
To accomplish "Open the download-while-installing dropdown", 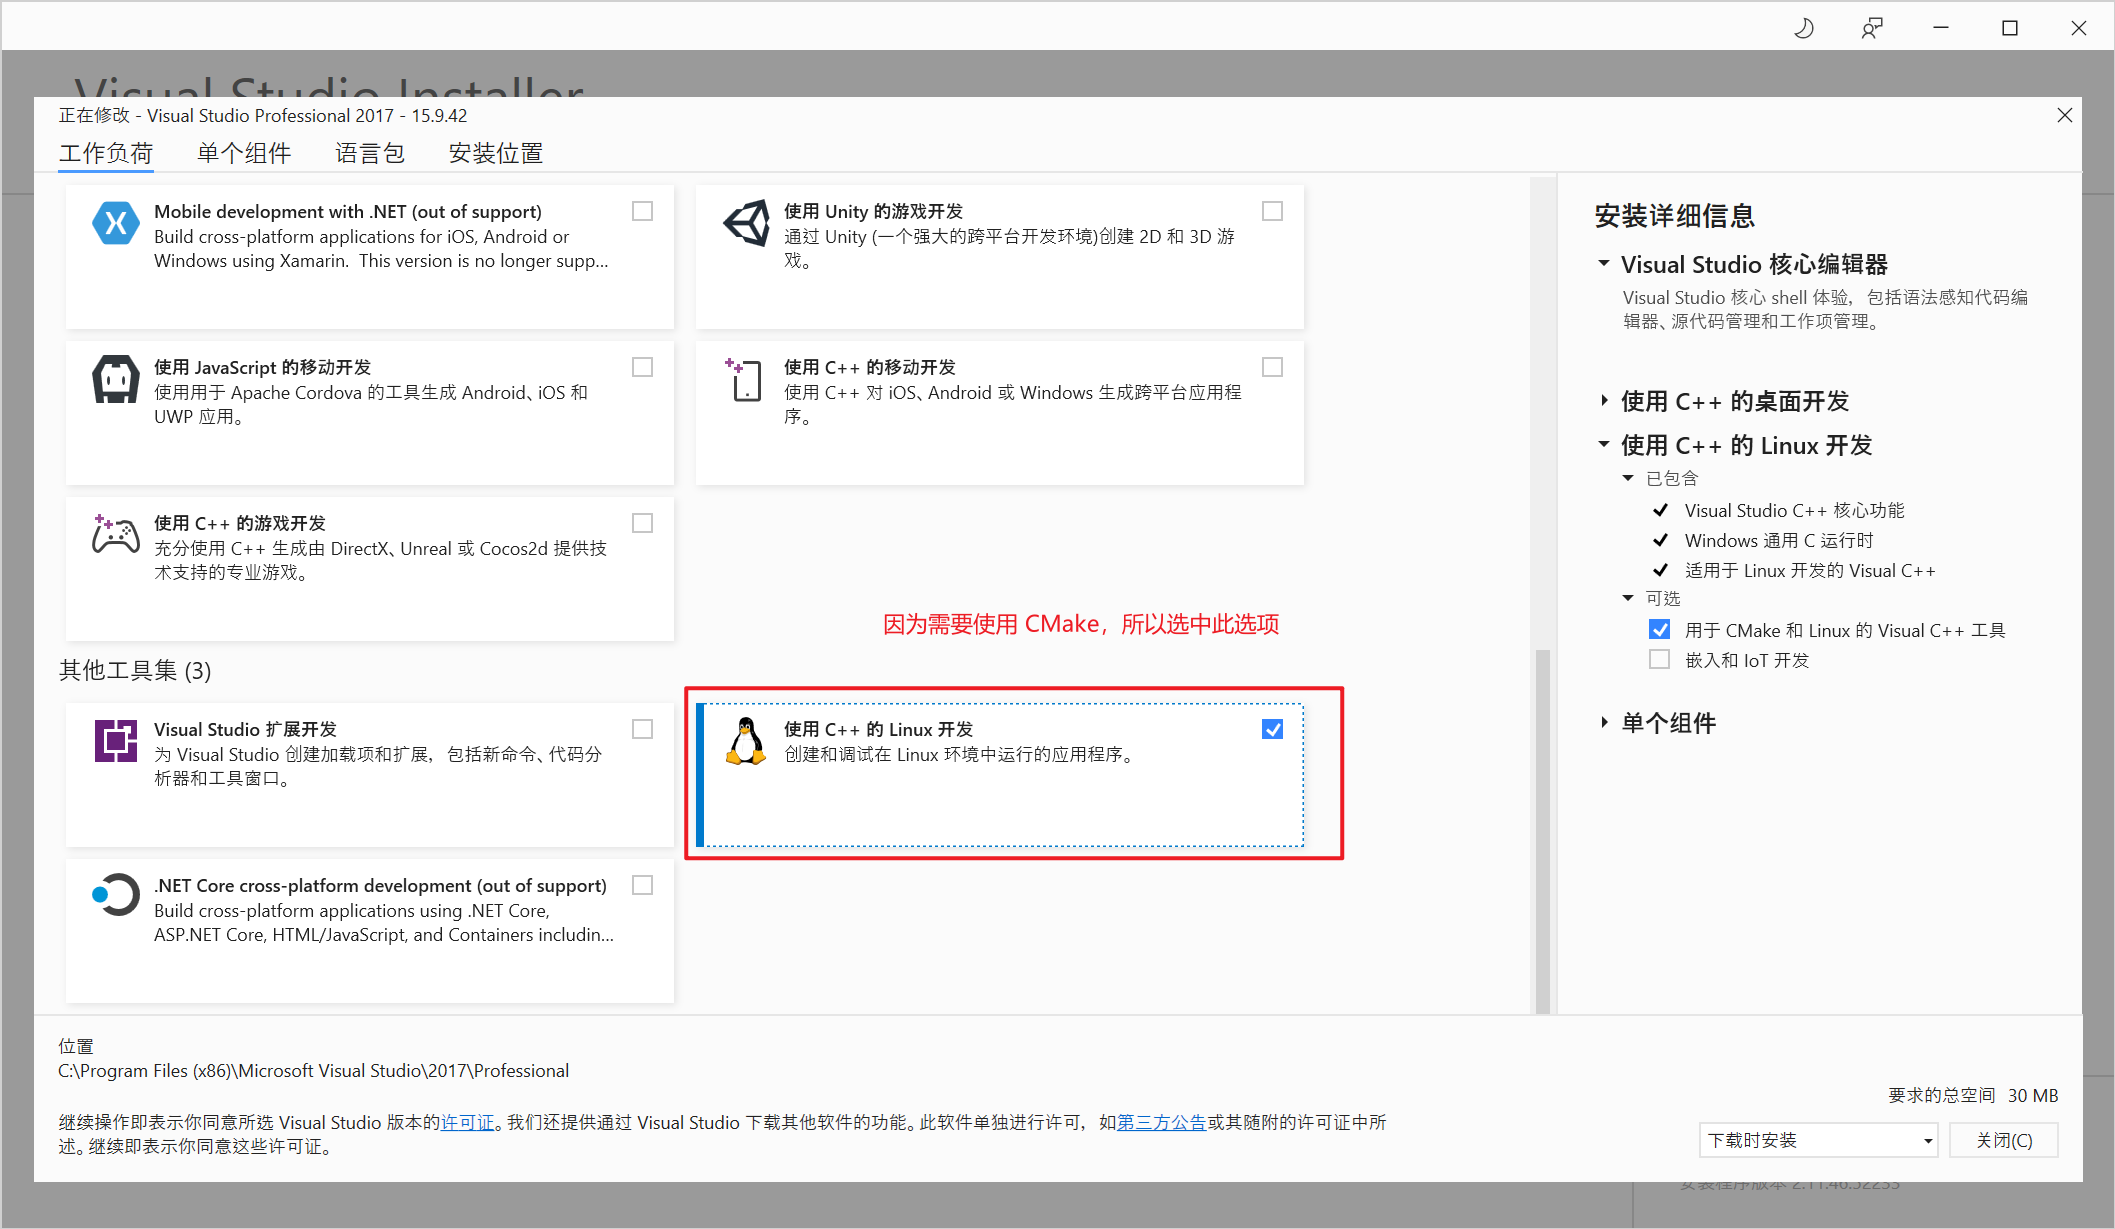I will (x=1818, y=1140).
